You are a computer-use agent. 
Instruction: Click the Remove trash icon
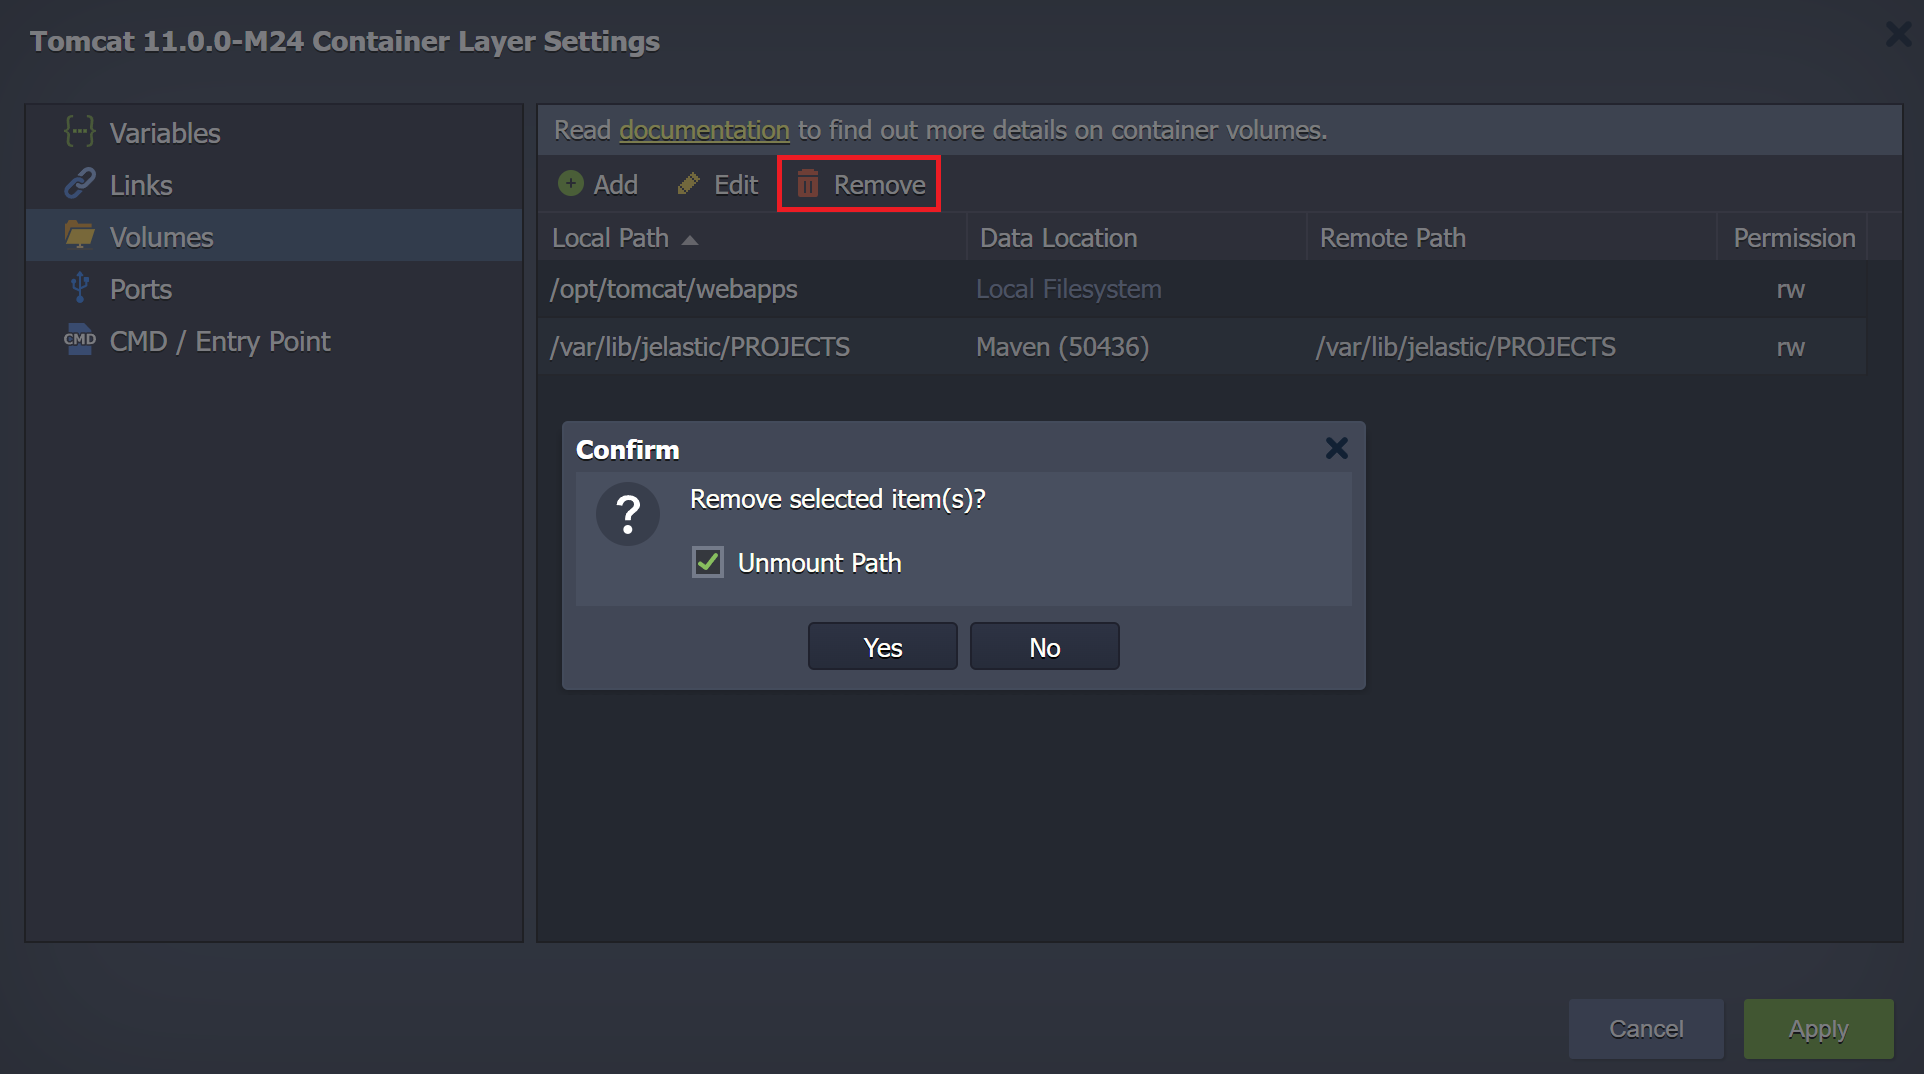(808, 184)
